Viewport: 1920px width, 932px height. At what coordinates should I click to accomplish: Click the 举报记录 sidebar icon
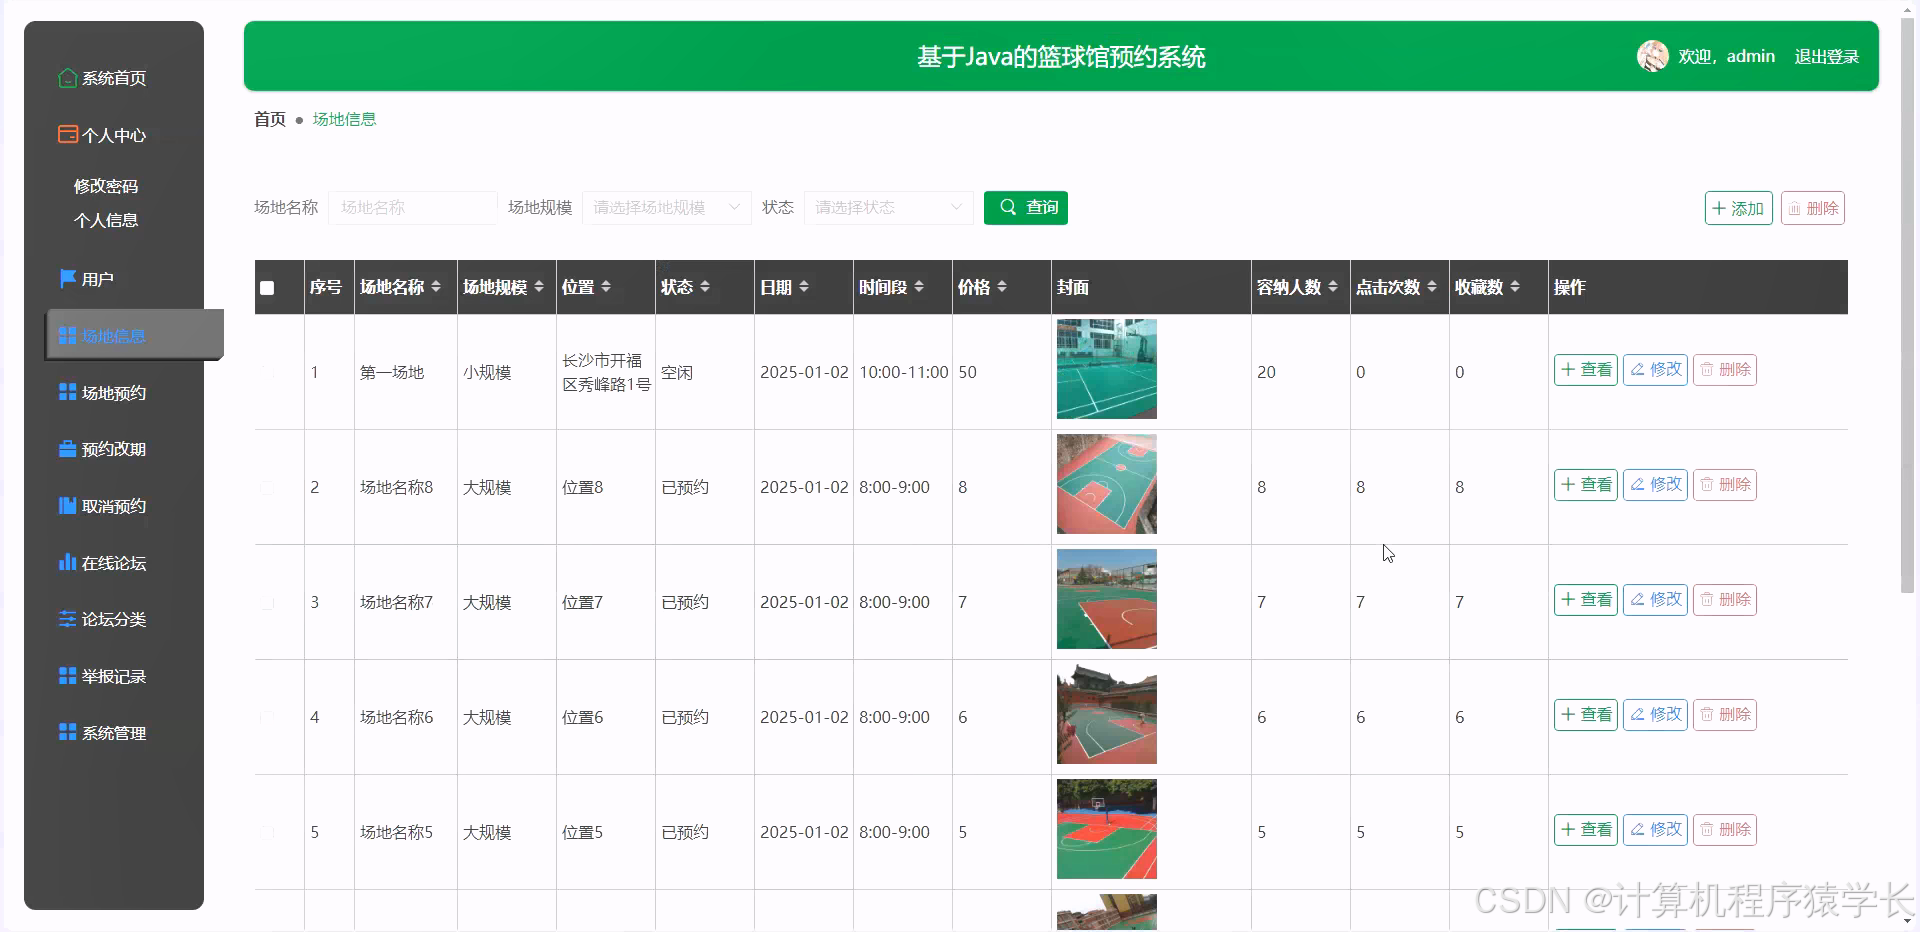click(x=67, y=676)
